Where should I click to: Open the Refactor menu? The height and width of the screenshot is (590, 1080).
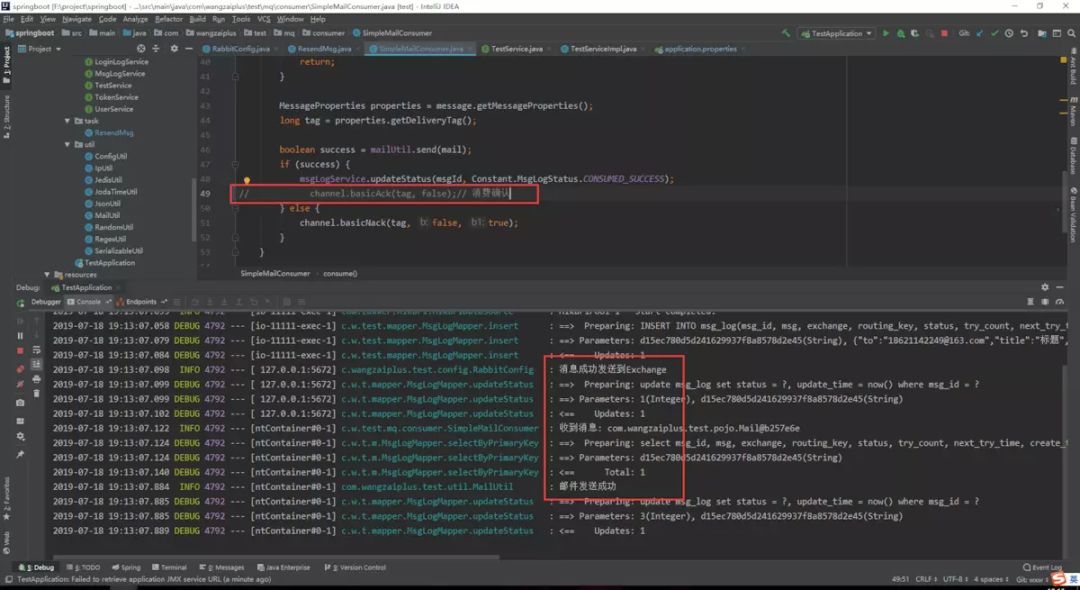click(169, 19)
